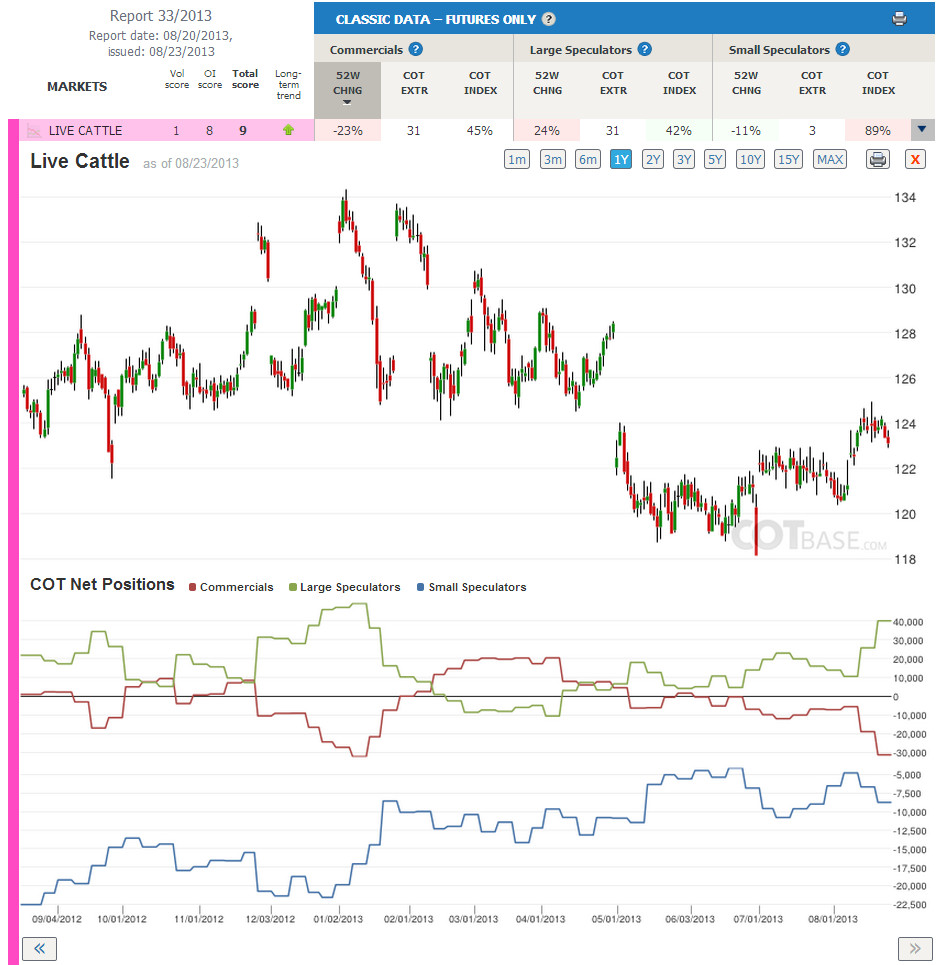Toggle the Commercials series in legend
This screenshot has width=944, height=965.
tap(231, 587)
